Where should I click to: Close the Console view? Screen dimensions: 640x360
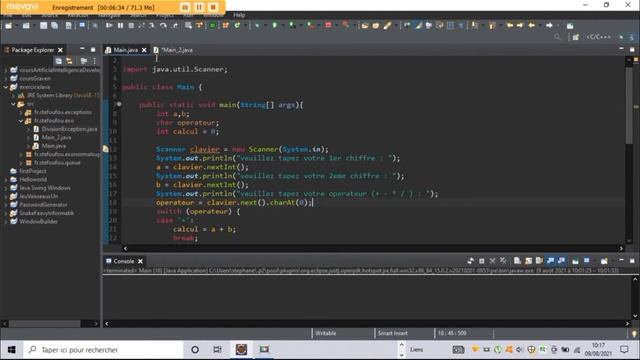pos(140,261)
